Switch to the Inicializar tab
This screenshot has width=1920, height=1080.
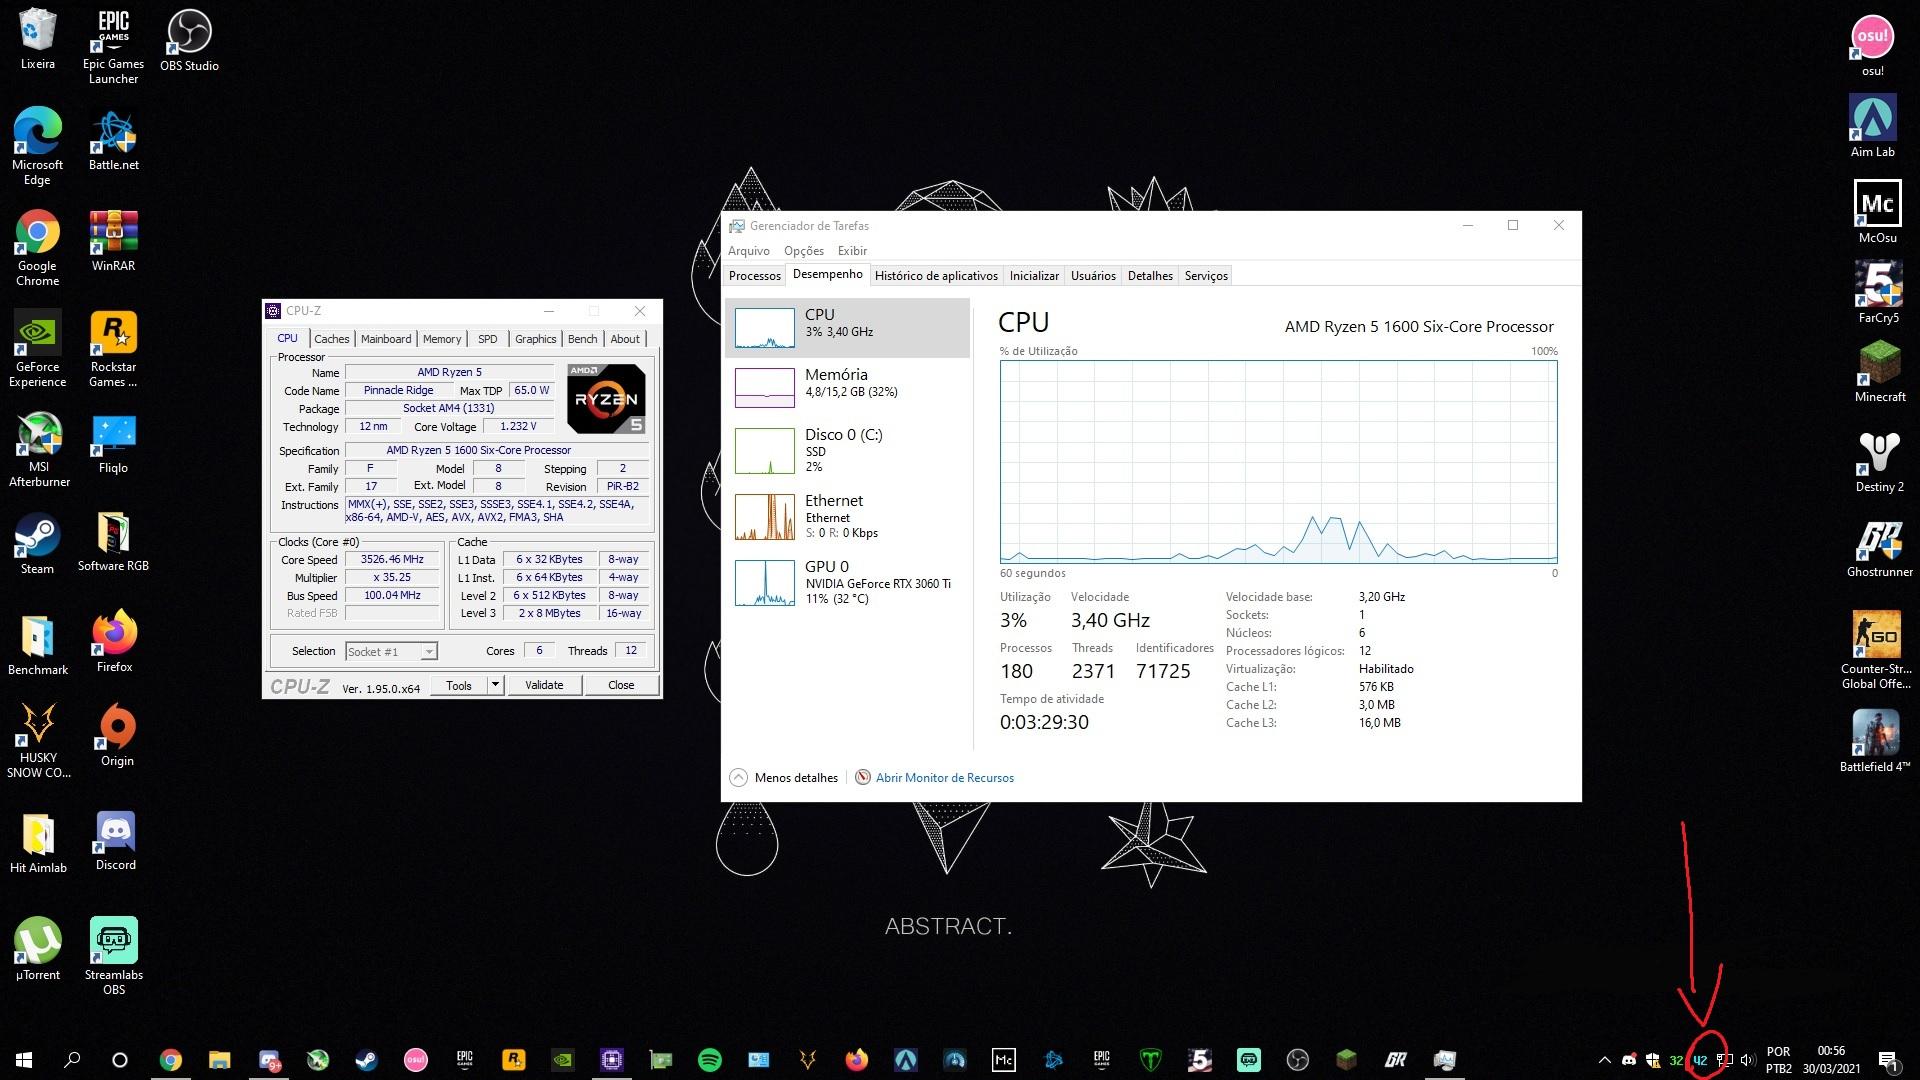coord(1034,275)
